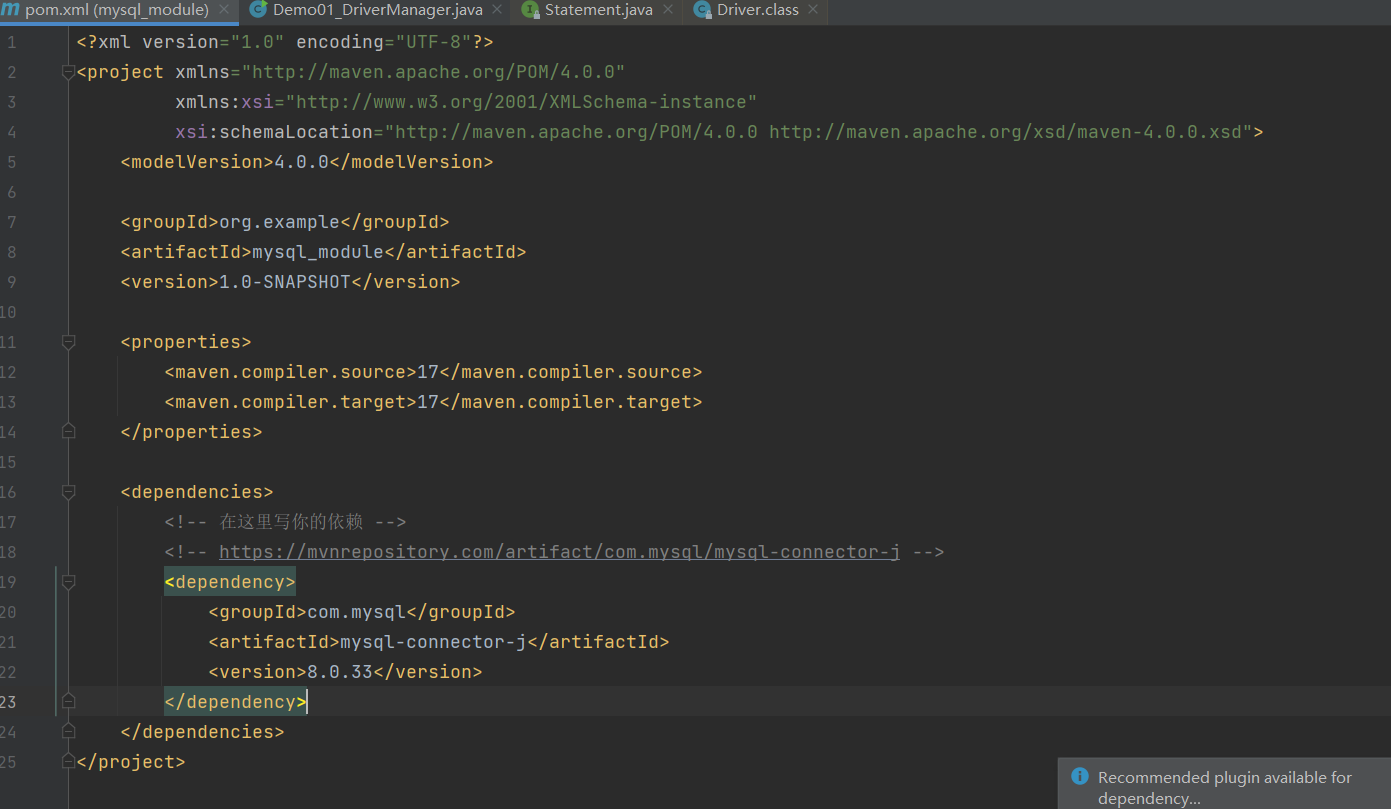
Task: Click line number 6 in the gutter
Action: pos(11,192)
